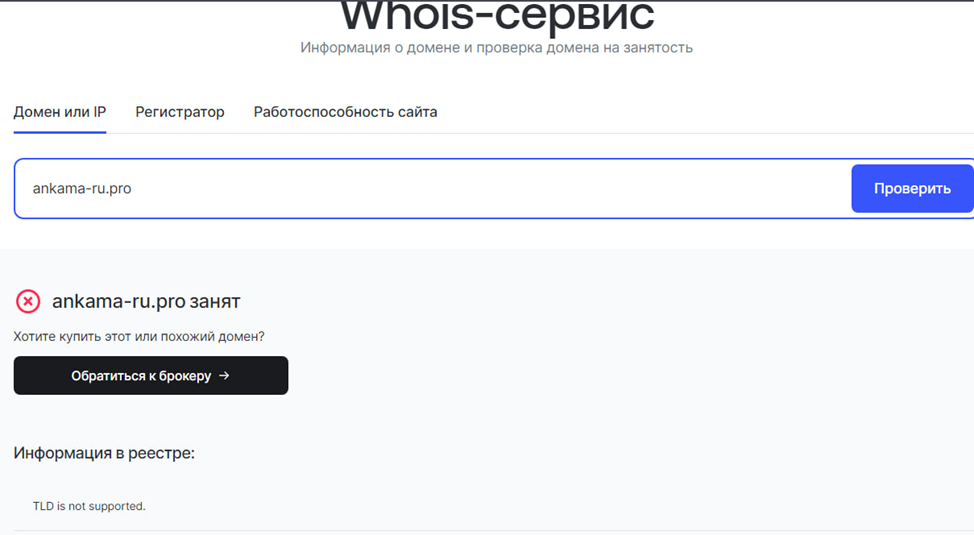Click the Информация в реестре heading
The width and height of the screenshot is (974, 535).
pyautogui.click(x=104, y=453)
